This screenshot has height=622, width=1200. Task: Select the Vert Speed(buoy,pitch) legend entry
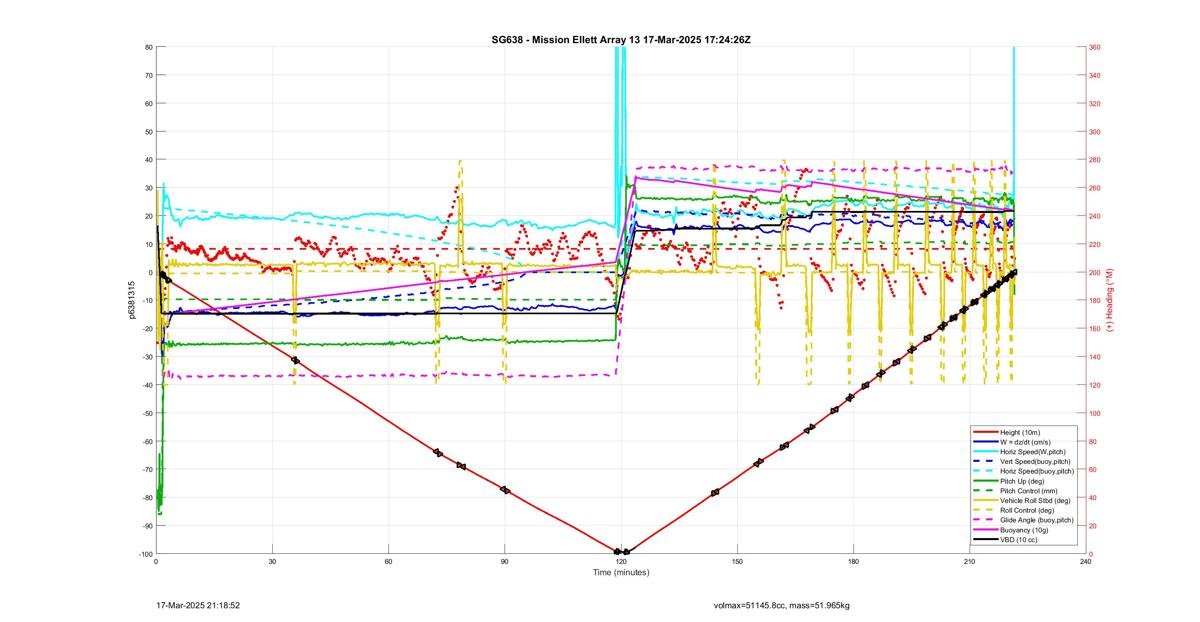pyautogui.click(x=1024, y=461)
